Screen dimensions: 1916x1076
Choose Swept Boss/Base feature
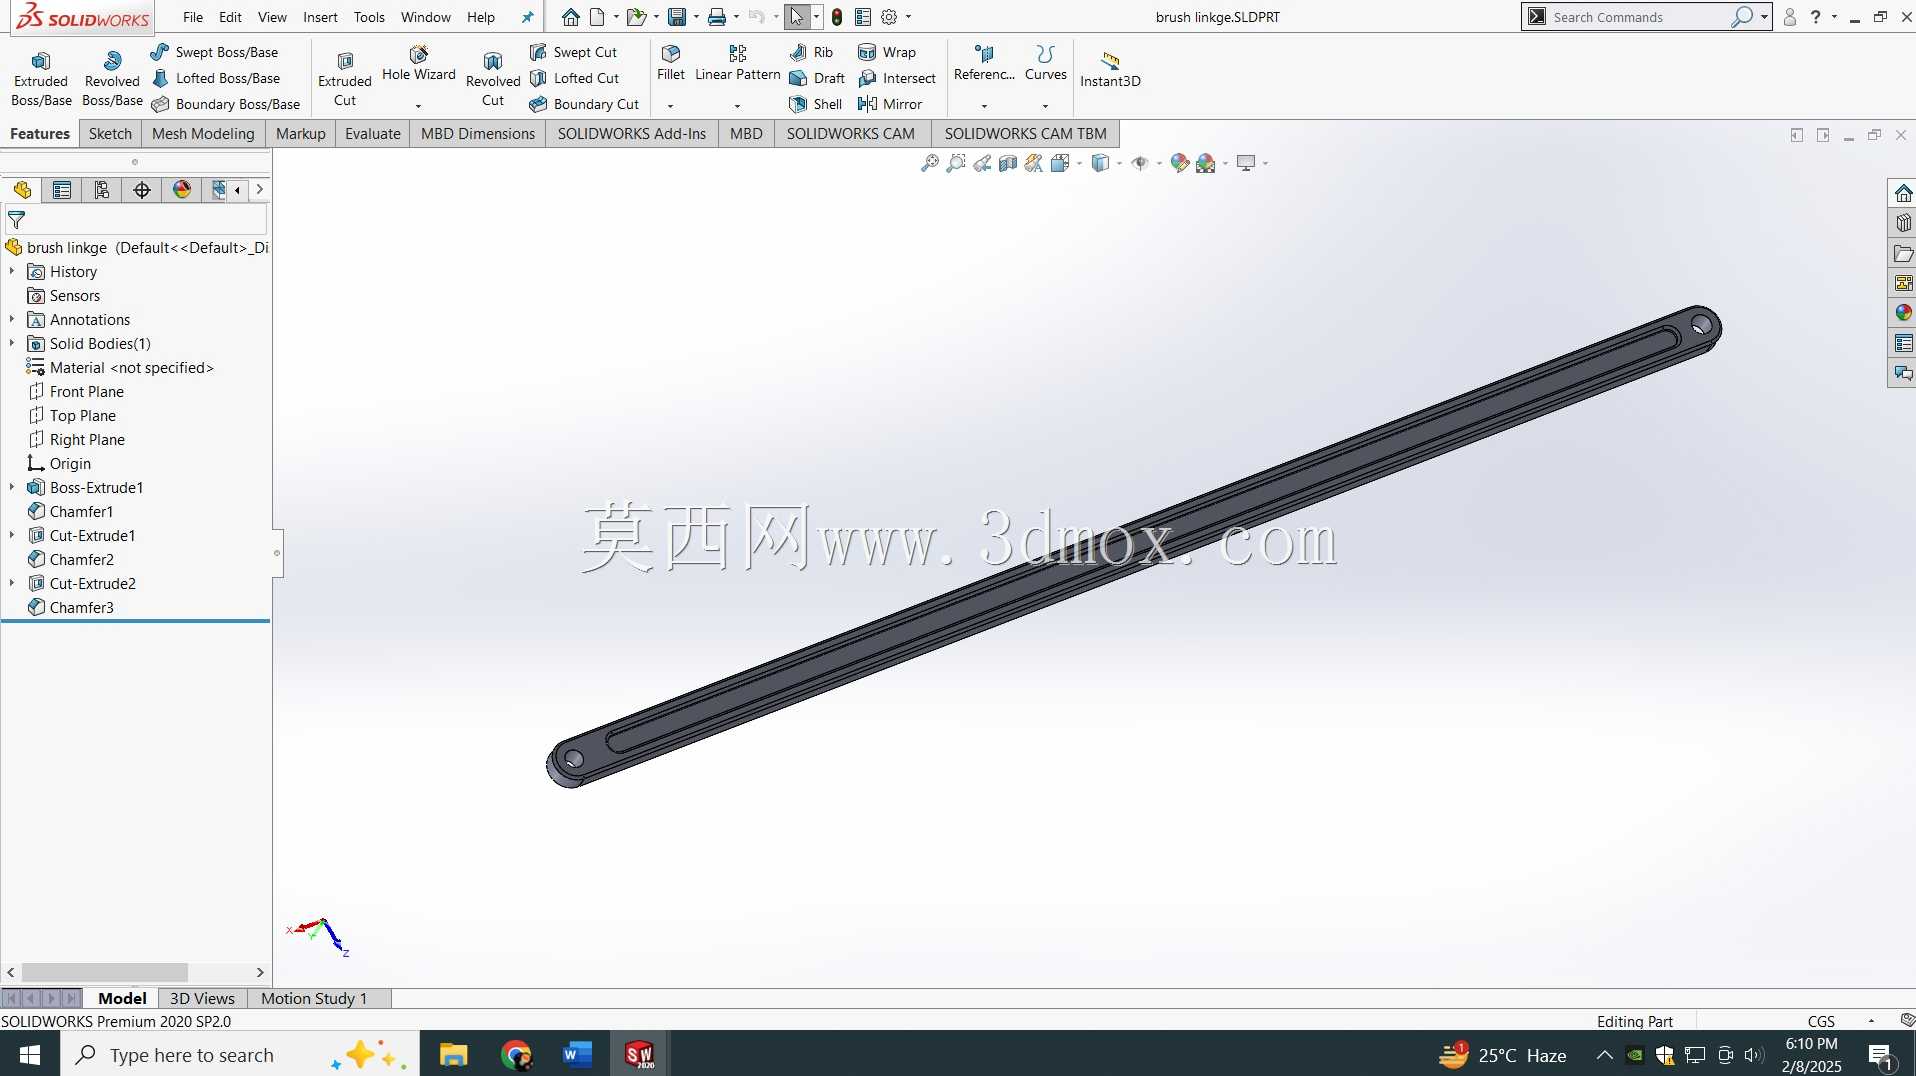point(214,52)
